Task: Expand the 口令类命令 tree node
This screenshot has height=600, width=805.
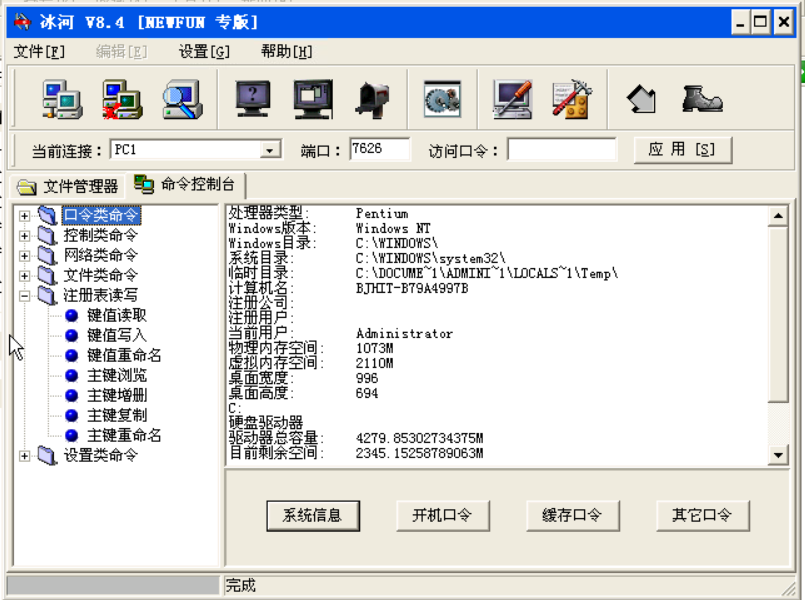Action: click(24, 216)
